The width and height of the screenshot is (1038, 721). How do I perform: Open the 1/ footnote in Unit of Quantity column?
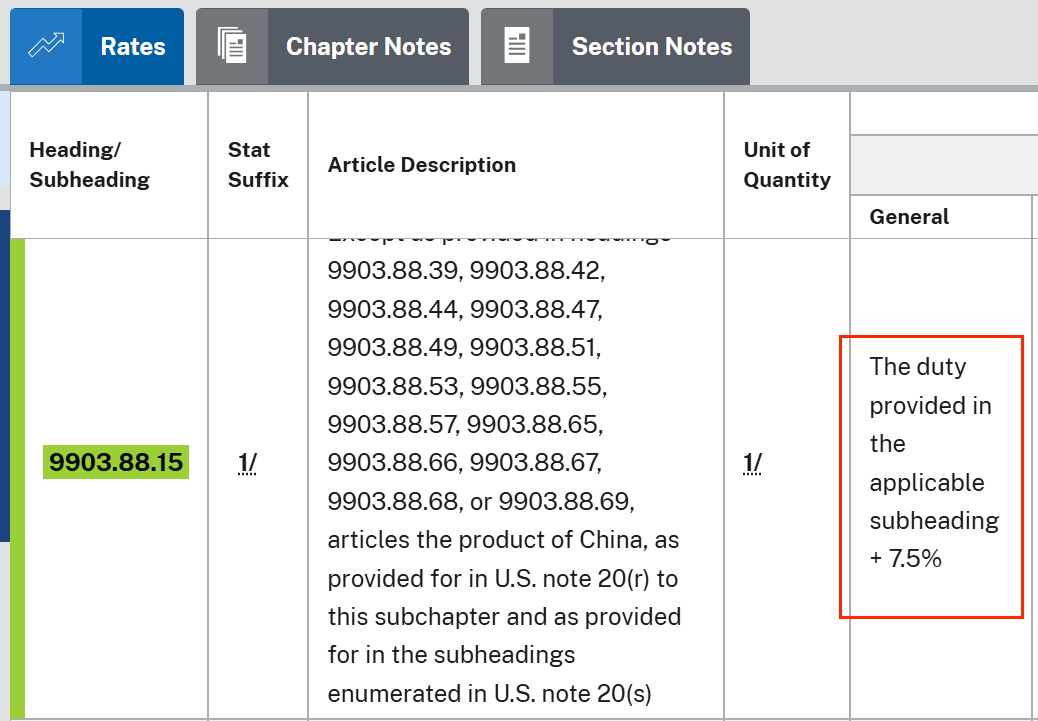(x=753, y=463)
